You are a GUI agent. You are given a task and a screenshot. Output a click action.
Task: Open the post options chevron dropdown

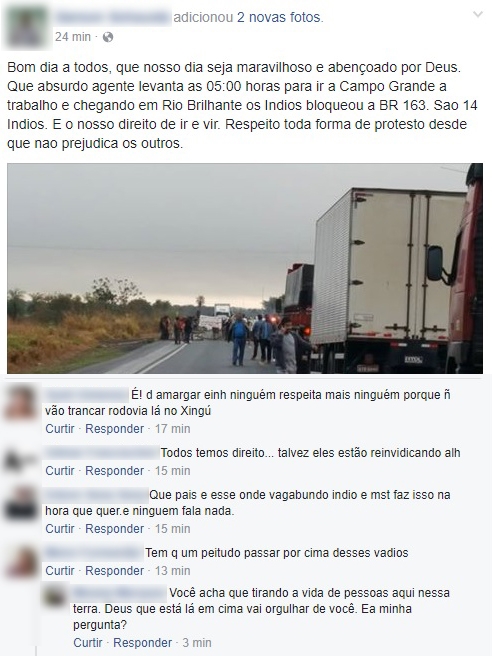[x=478, y=15]
